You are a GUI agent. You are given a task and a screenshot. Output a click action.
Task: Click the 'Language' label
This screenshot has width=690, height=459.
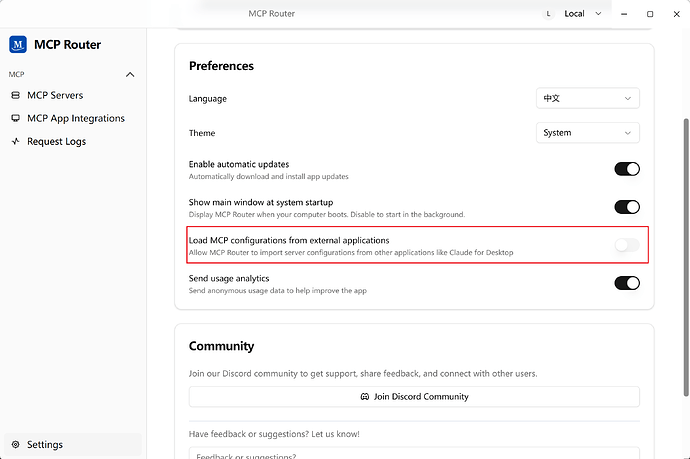[x=208, y=99]
